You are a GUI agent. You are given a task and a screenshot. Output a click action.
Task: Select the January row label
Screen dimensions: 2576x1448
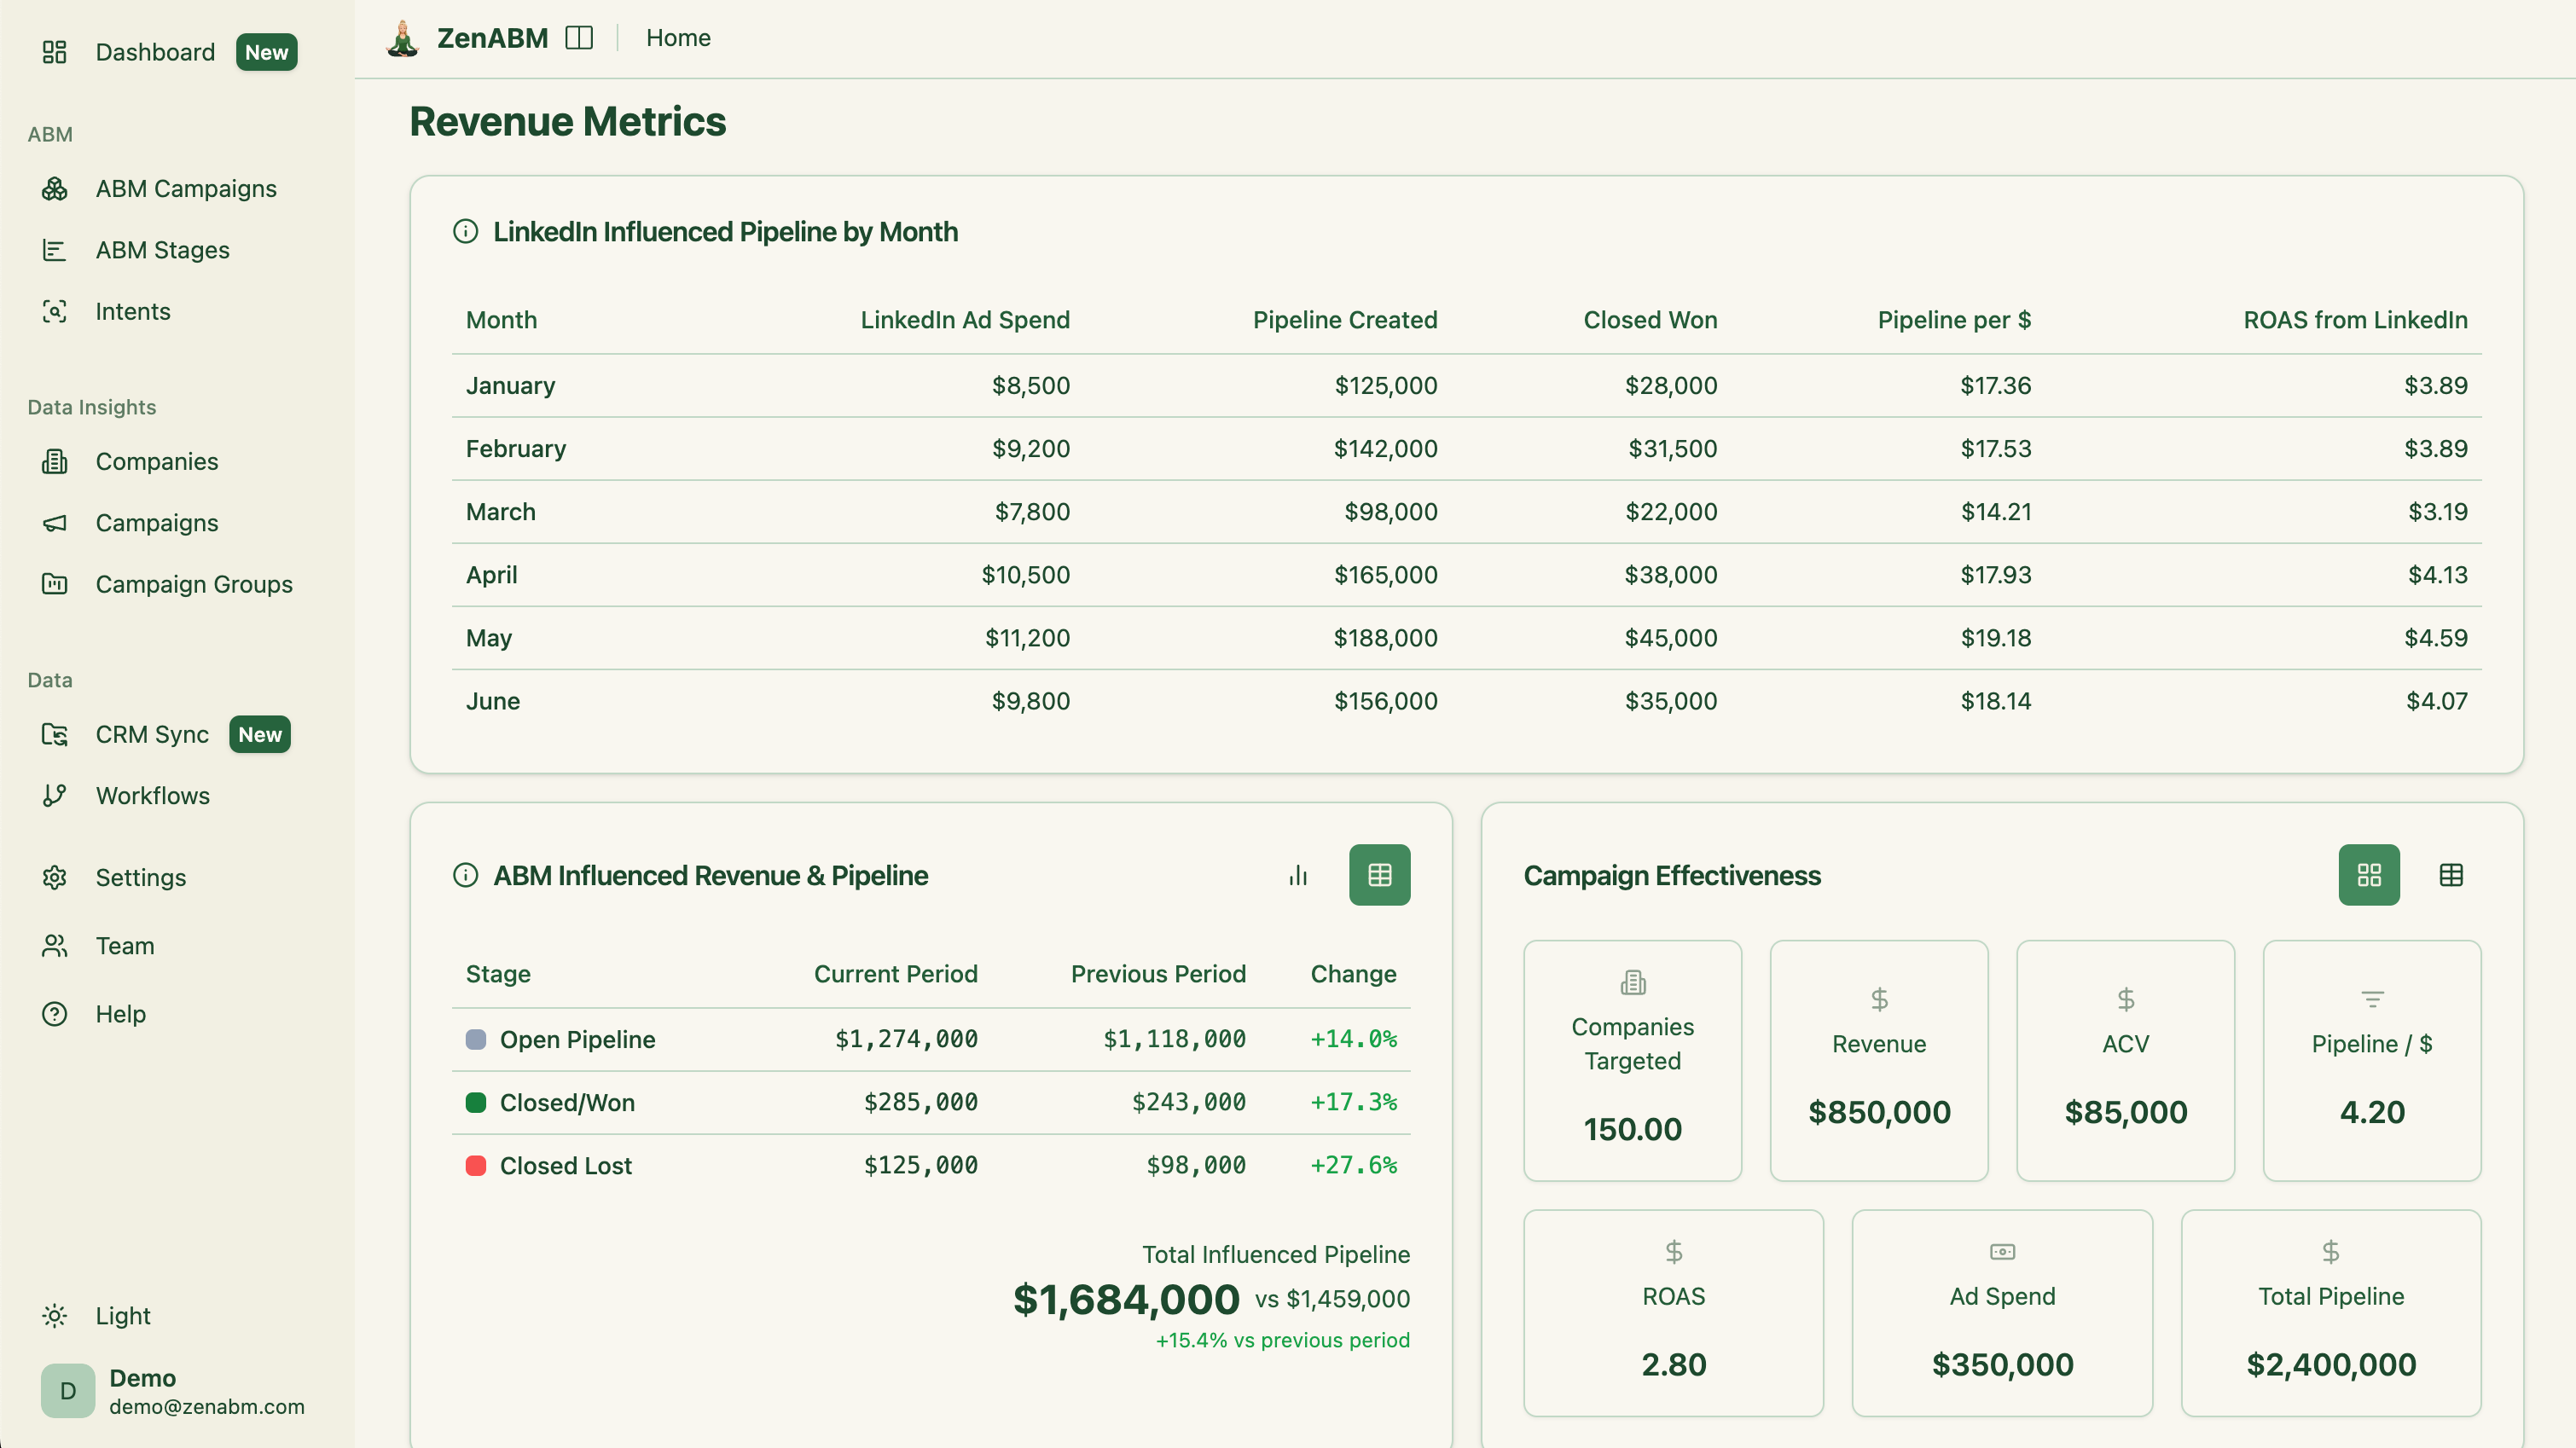pyautogui.click(x=510, y=385)
